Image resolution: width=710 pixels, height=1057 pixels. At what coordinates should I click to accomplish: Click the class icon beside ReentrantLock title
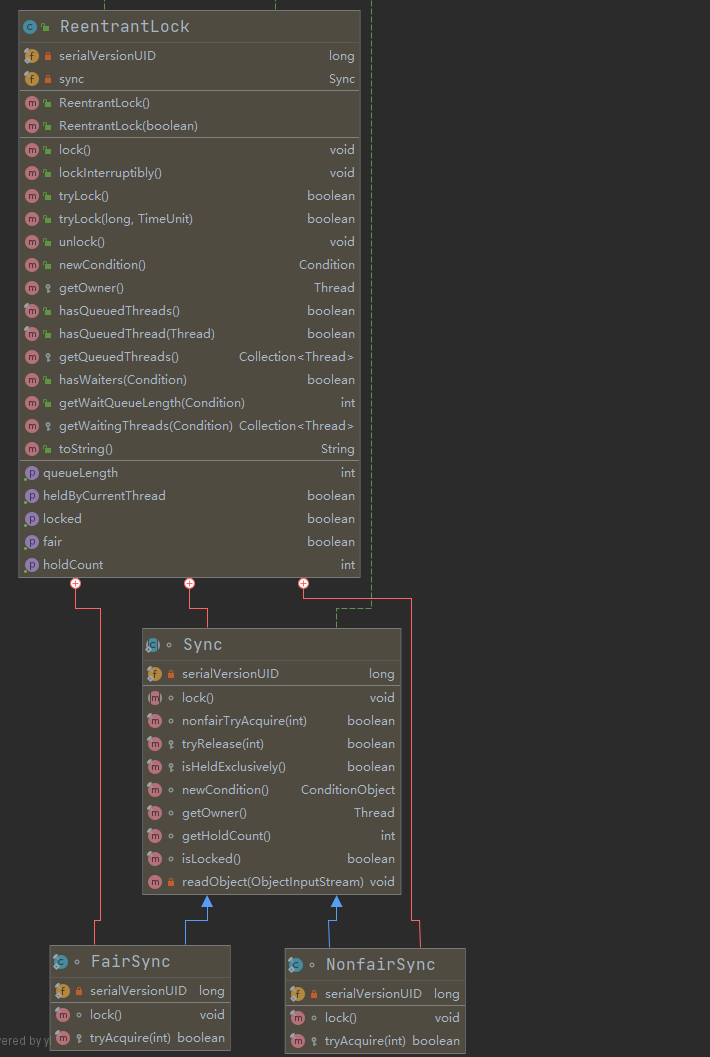coord(30,27)
